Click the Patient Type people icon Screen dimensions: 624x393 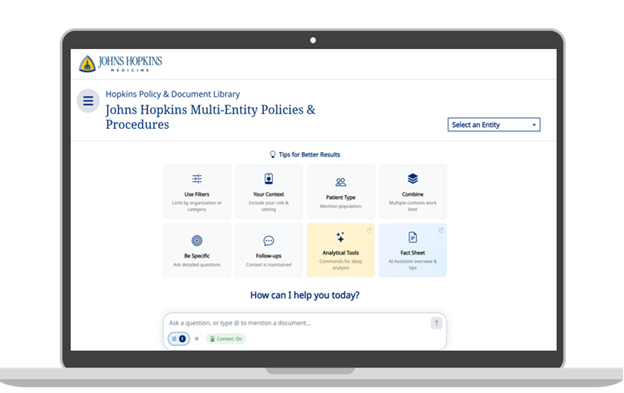(341, 182)
